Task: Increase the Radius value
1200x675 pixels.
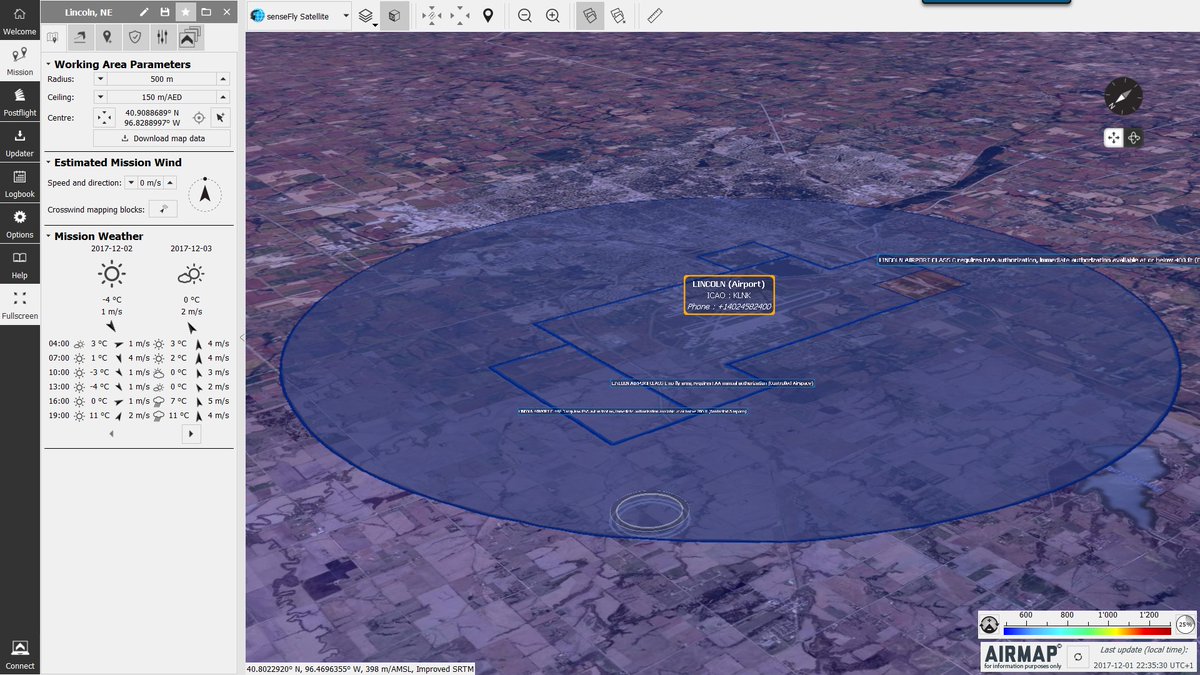Action: [x=223, y=80]
